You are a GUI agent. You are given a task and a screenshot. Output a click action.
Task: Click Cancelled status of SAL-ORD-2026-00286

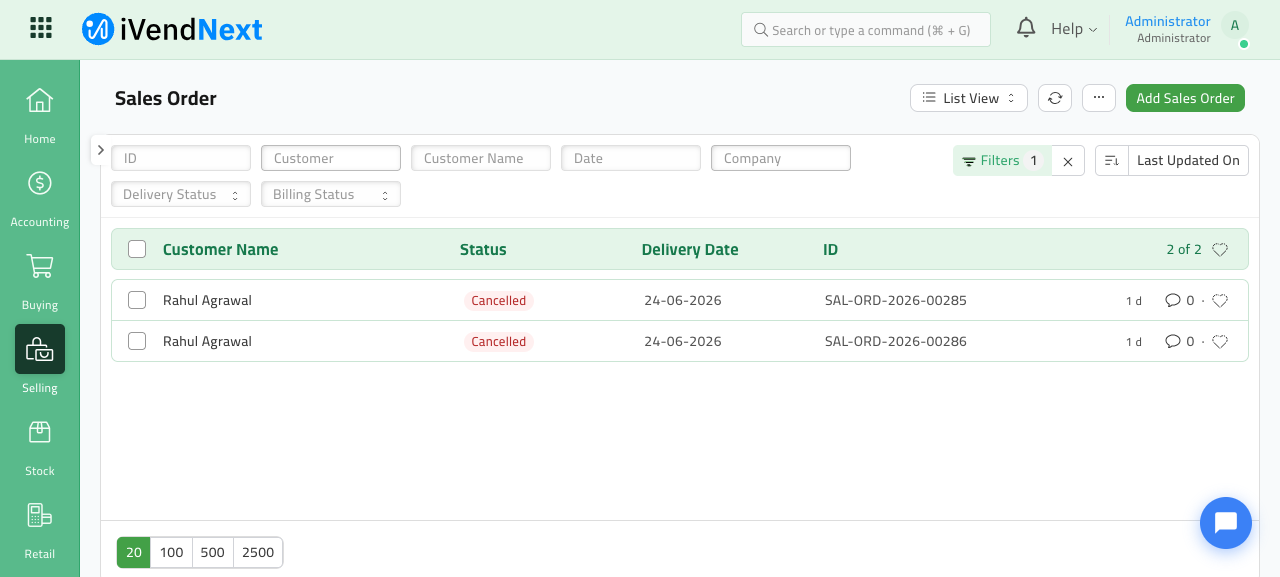(x=499, y=342)
